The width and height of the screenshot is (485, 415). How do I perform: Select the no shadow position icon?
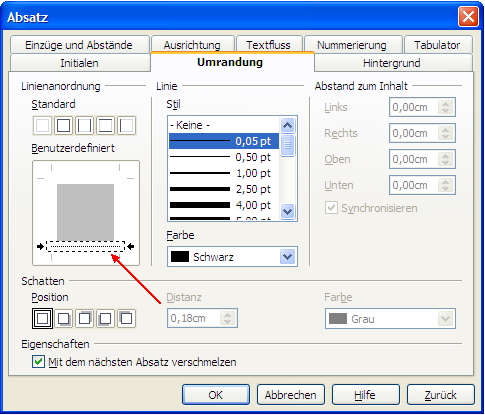(x=42, y=318)
